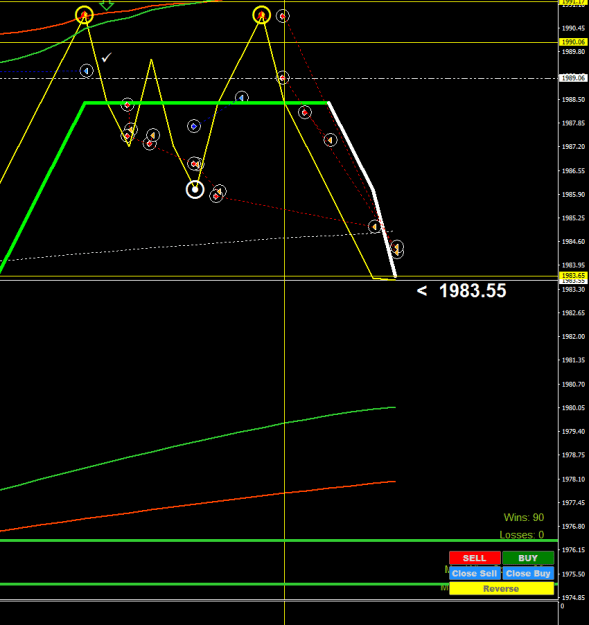Click the red SELL button
The height and width of the screenshot is (625, 589).
[475, 558]
